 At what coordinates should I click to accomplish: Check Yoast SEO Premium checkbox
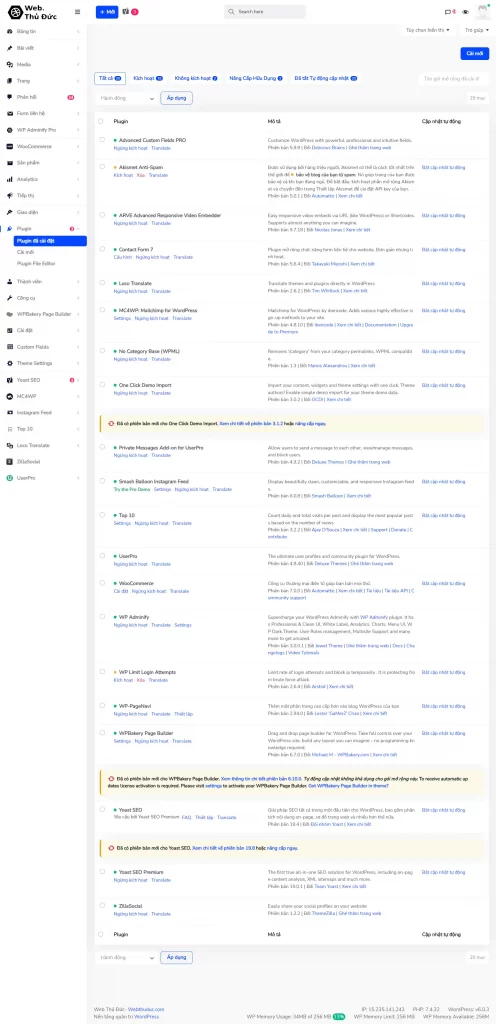coord(102,872)
